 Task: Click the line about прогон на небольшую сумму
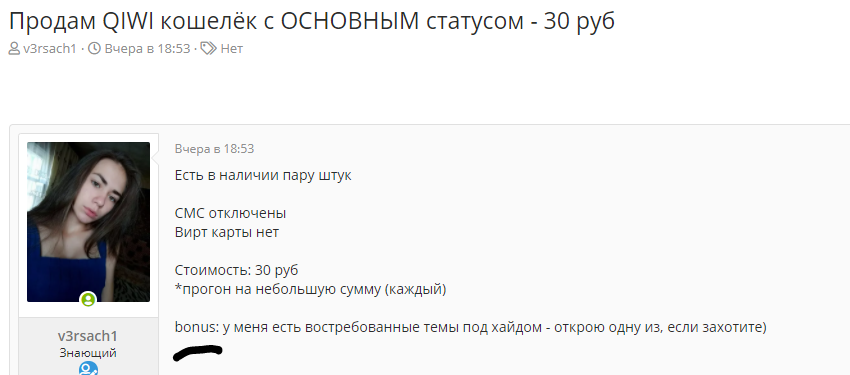click(x=310, y=289)
